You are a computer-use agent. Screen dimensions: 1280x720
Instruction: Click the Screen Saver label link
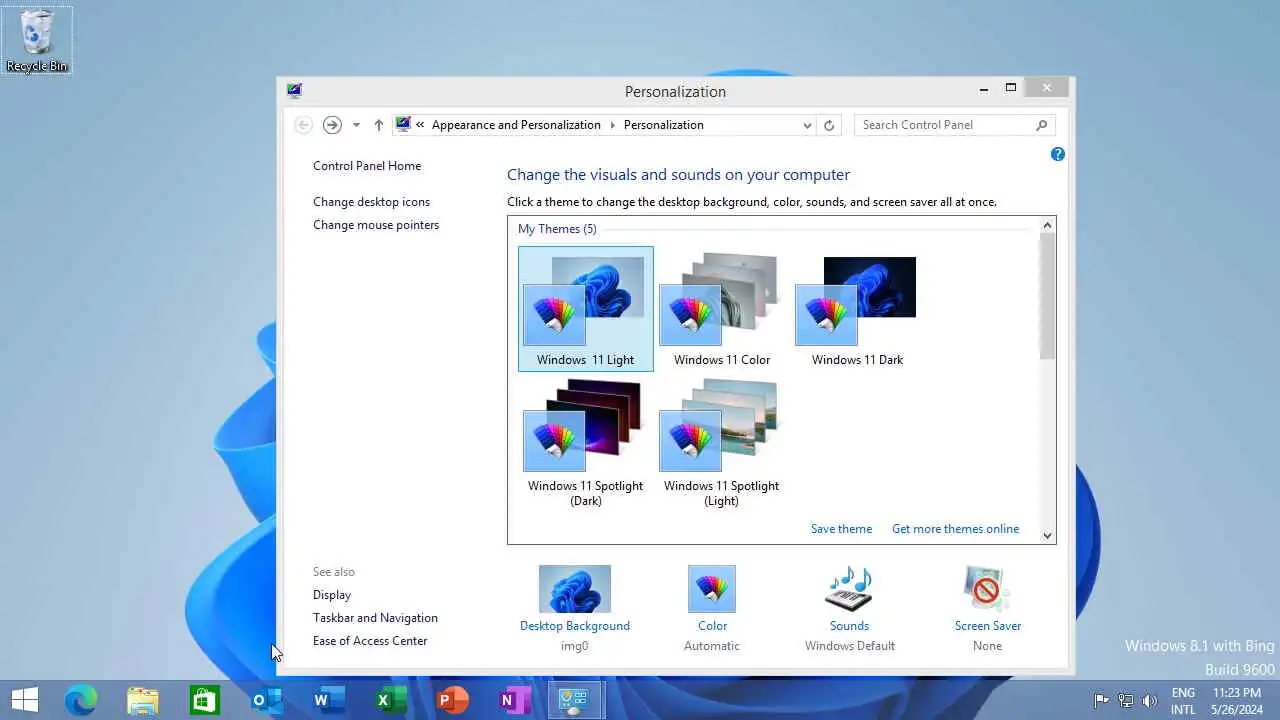(x=987, y=626)
